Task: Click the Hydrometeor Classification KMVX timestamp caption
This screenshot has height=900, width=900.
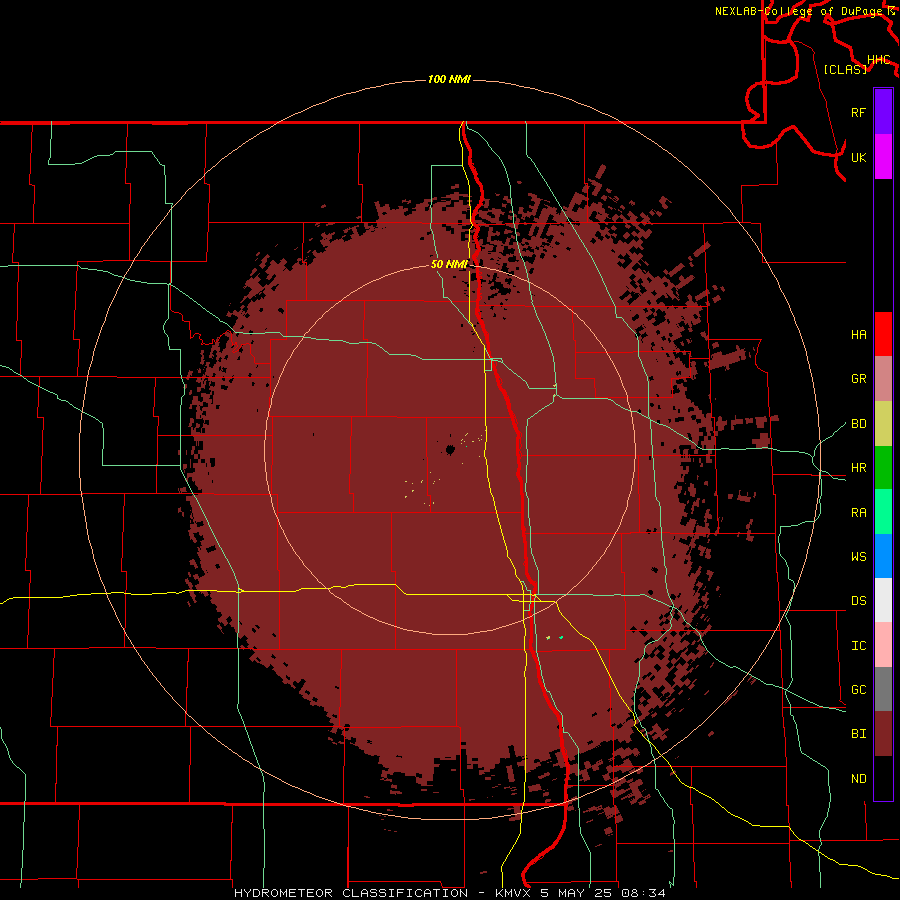Action: click(450, 893)
